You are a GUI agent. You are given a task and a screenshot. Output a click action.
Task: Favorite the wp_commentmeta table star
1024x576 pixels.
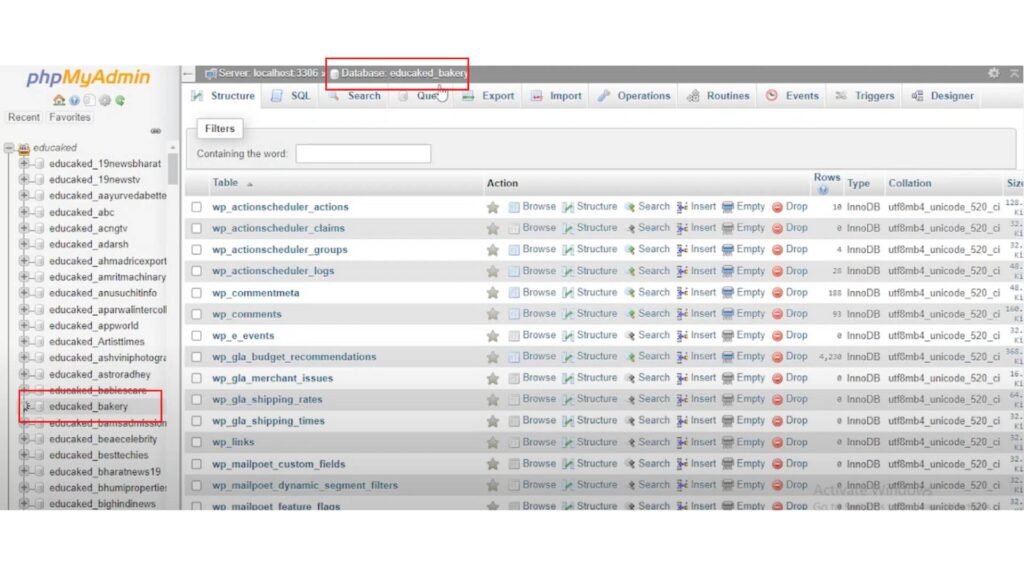tap(492, 293)
